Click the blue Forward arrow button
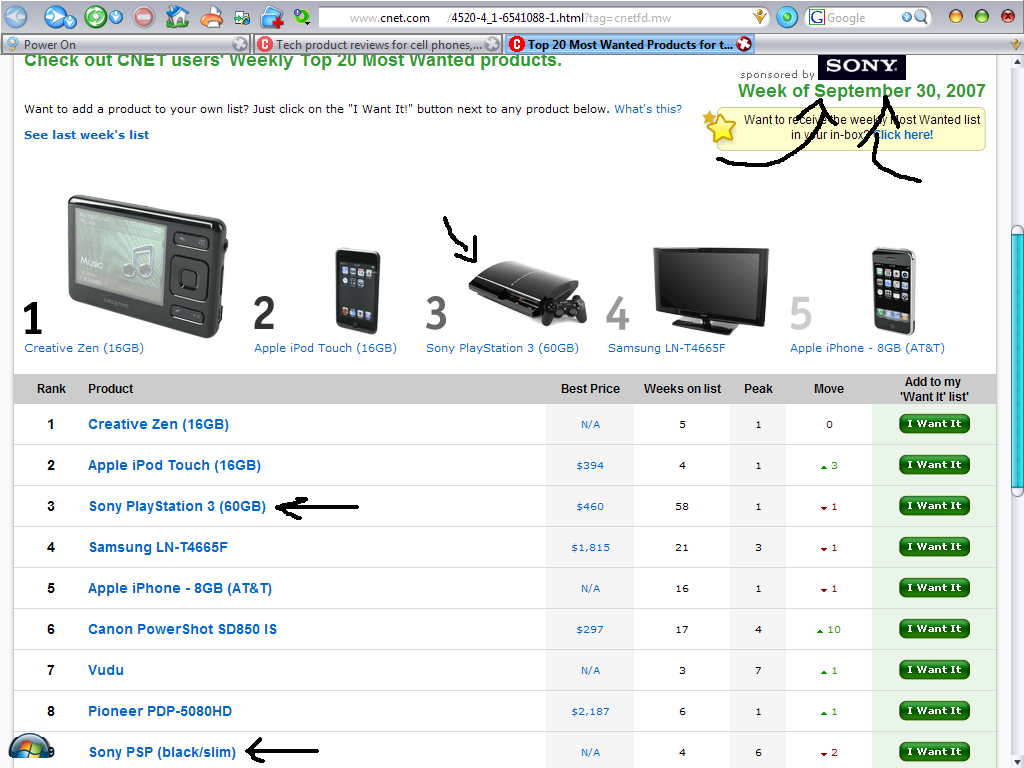Viewport: 1024px width, 768px height. pos(56,16)
